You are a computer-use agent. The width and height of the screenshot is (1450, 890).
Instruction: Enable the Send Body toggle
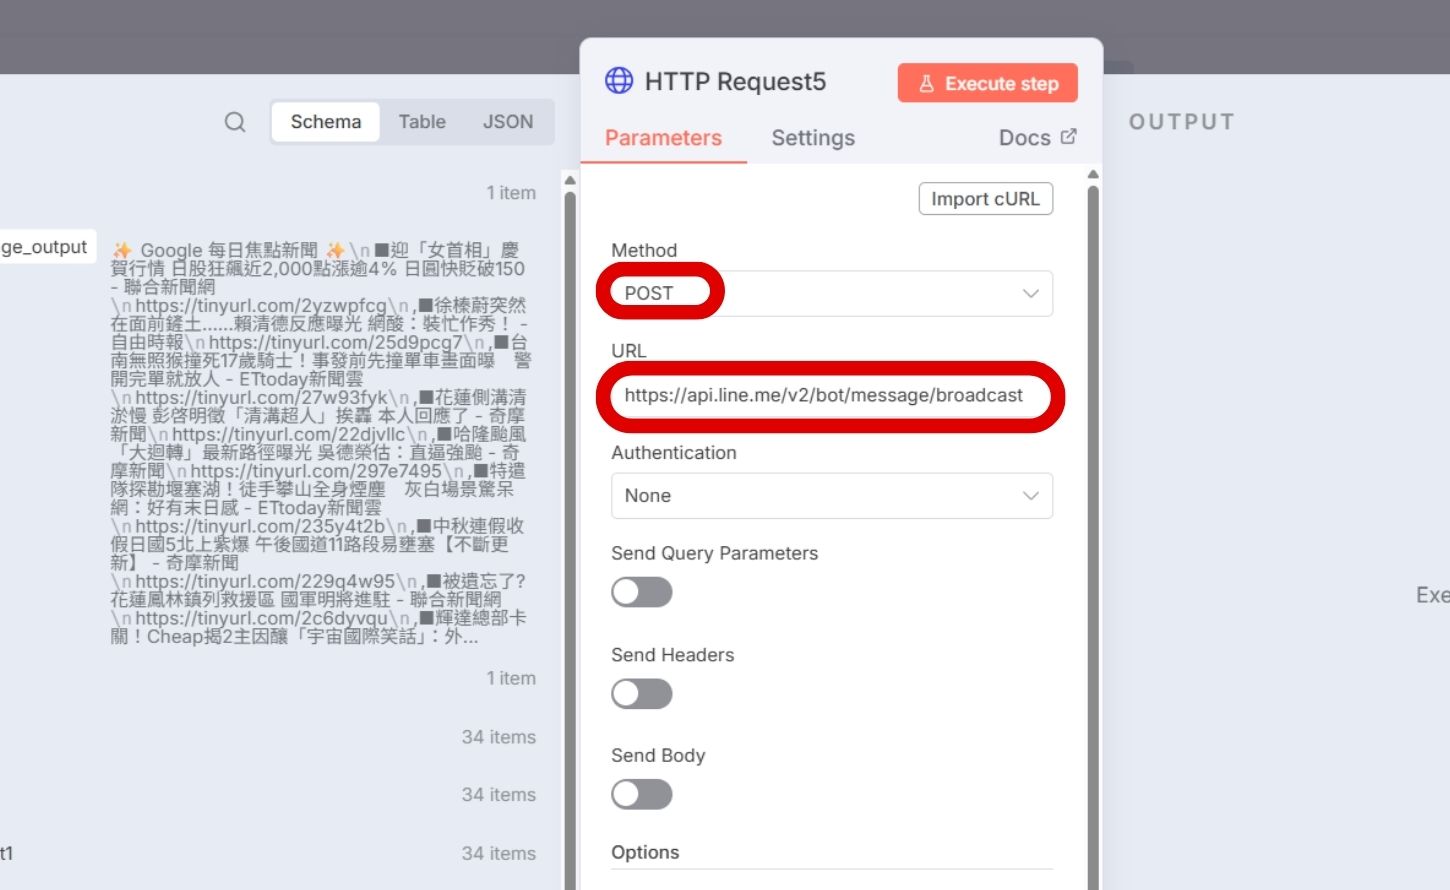click(x=641, y=794)
